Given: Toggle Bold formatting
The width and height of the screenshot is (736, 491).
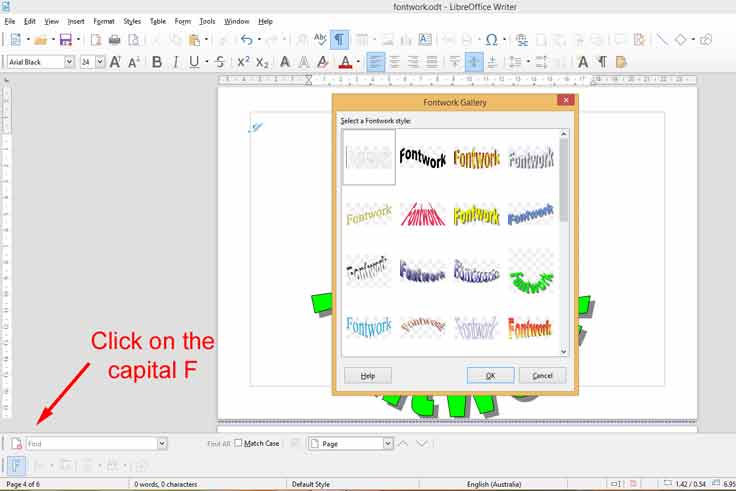Looking at the screenshot, I should click(x=157, y=62).
